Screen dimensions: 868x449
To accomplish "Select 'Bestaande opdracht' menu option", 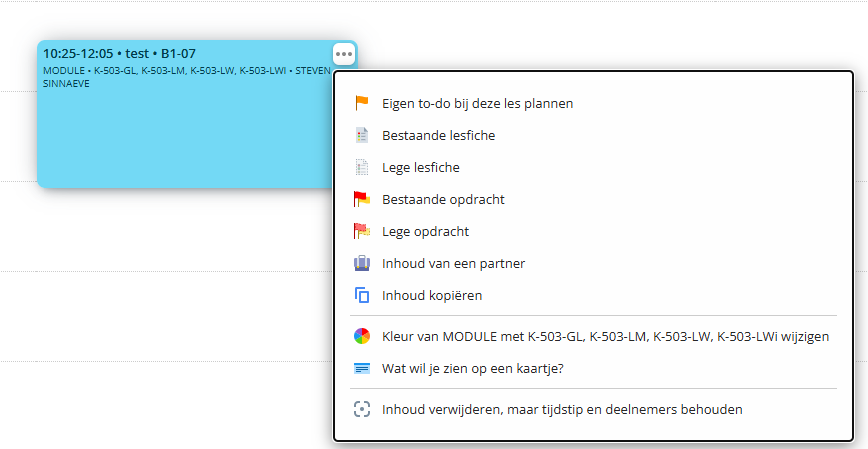I will [443, 199].
